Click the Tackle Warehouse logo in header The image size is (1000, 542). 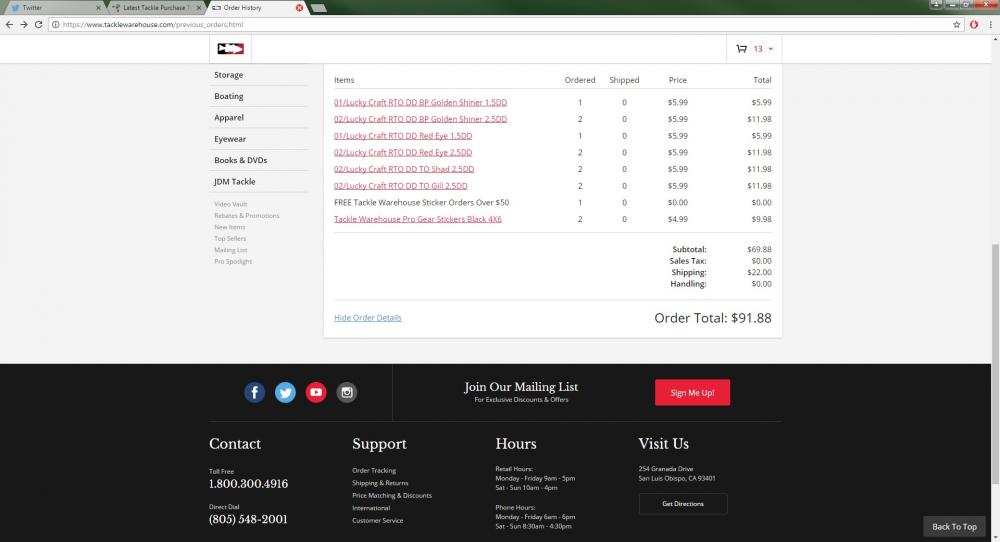tap(230, 48)
